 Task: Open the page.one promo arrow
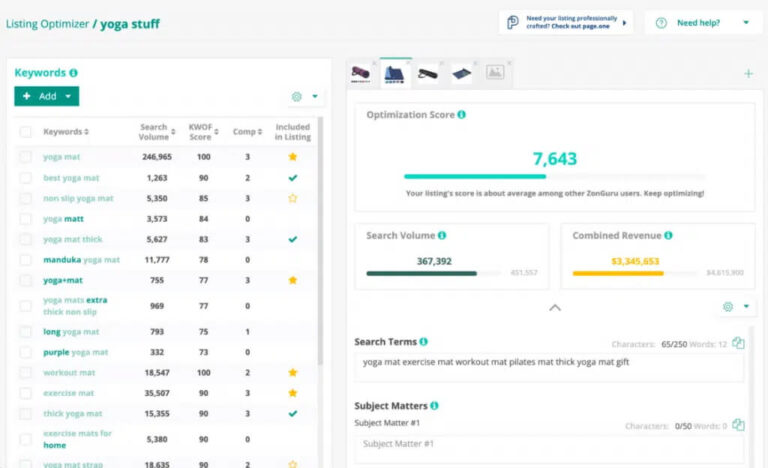tap(624, 23)
